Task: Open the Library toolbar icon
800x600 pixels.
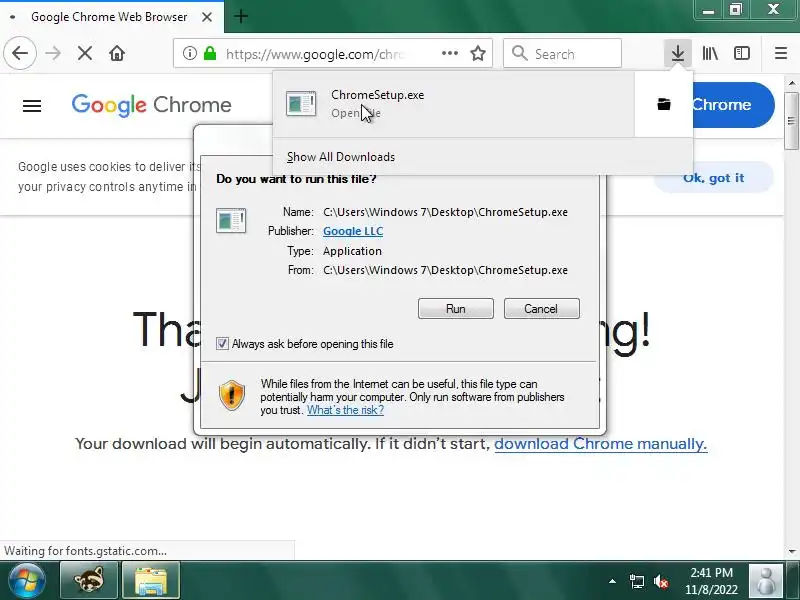Action: [x=710, y=53]
